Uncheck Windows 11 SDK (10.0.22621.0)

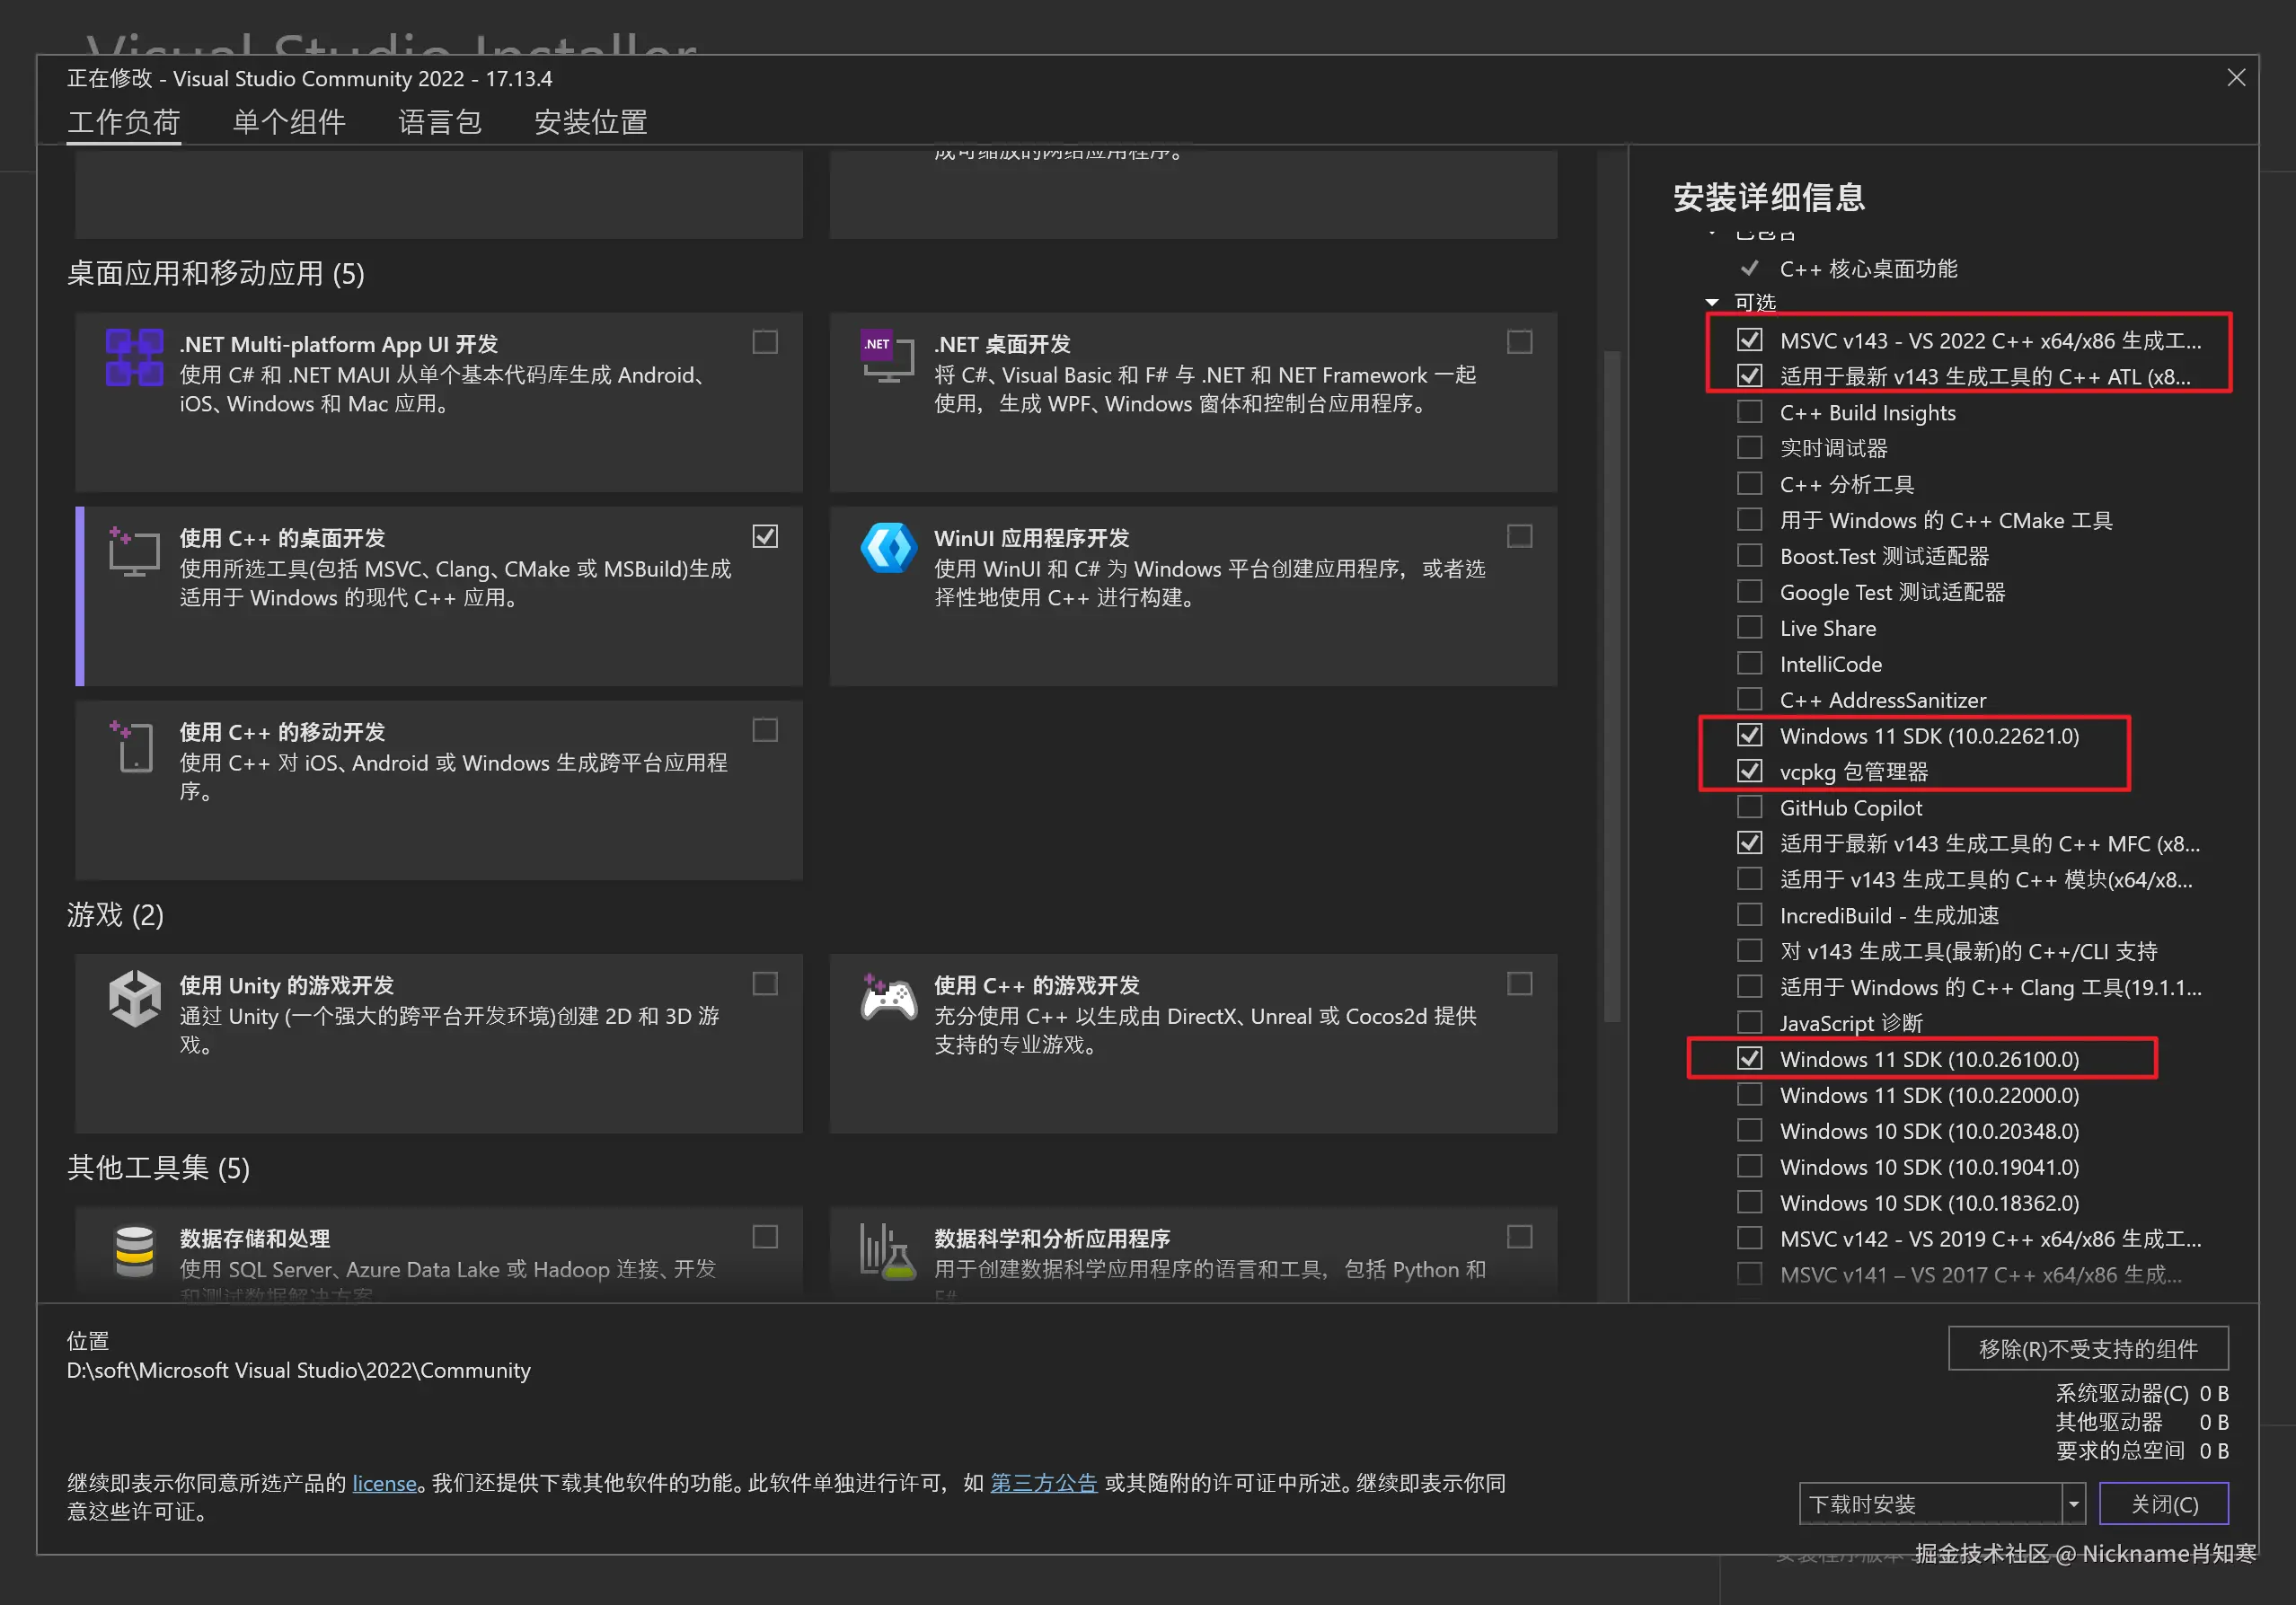pos(1749,735)
